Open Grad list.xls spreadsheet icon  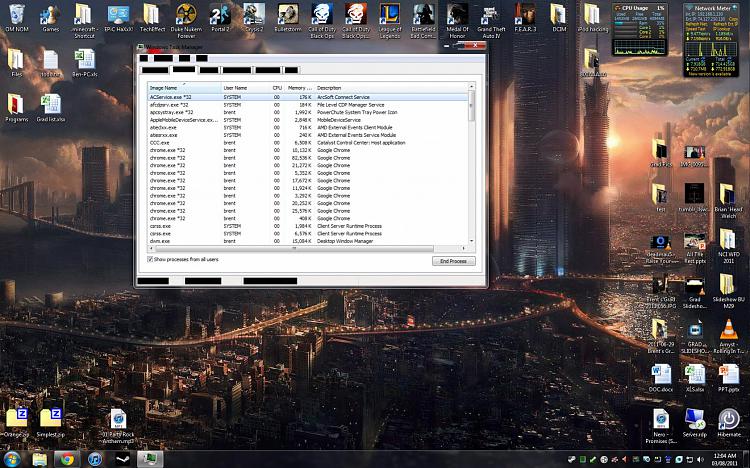pos(51,108)
